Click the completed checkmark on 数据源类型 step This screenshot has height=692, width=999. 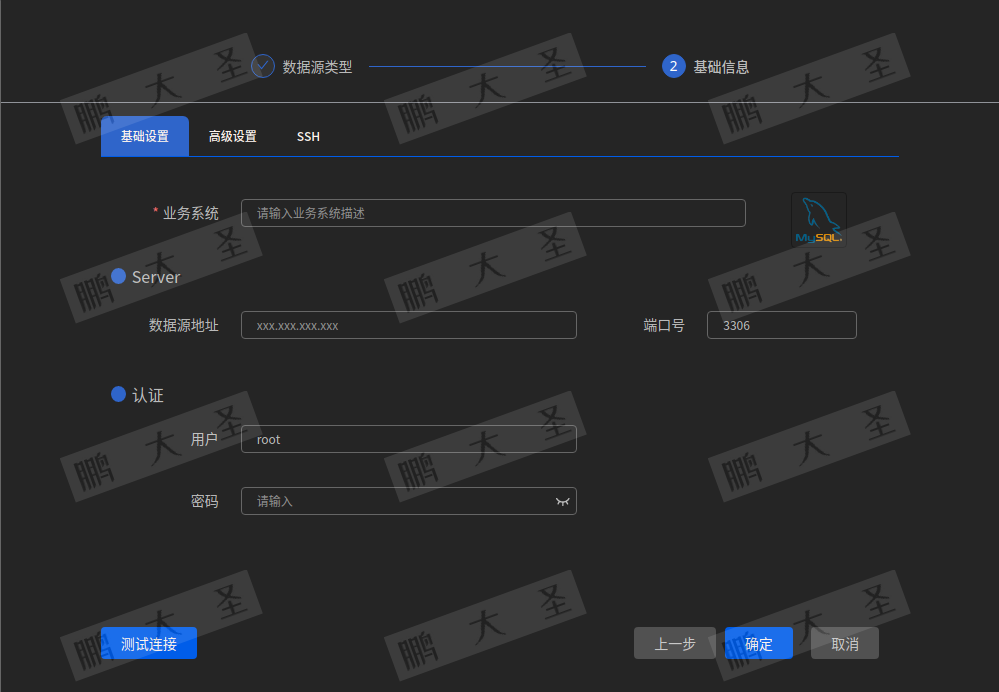click(262, 66)
